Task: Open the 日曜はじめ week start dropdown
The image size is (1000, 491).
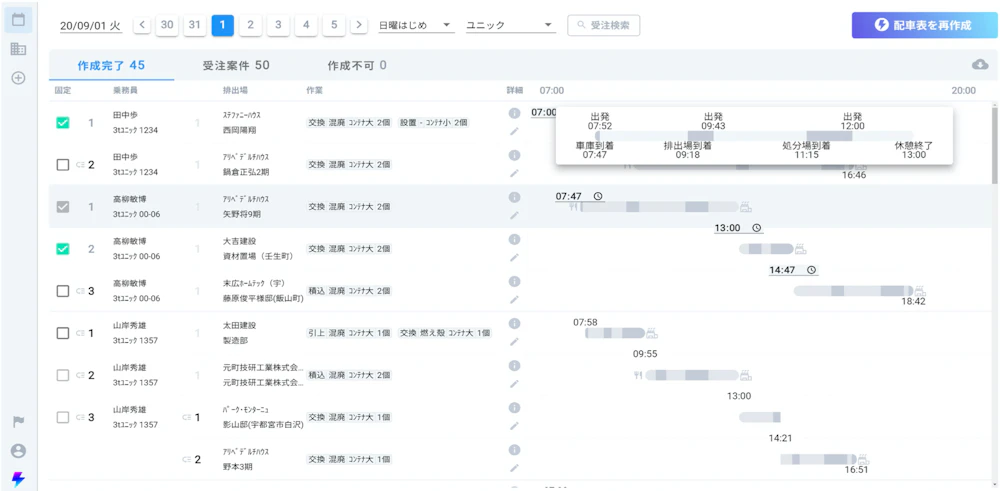Action: coord(416,26)
